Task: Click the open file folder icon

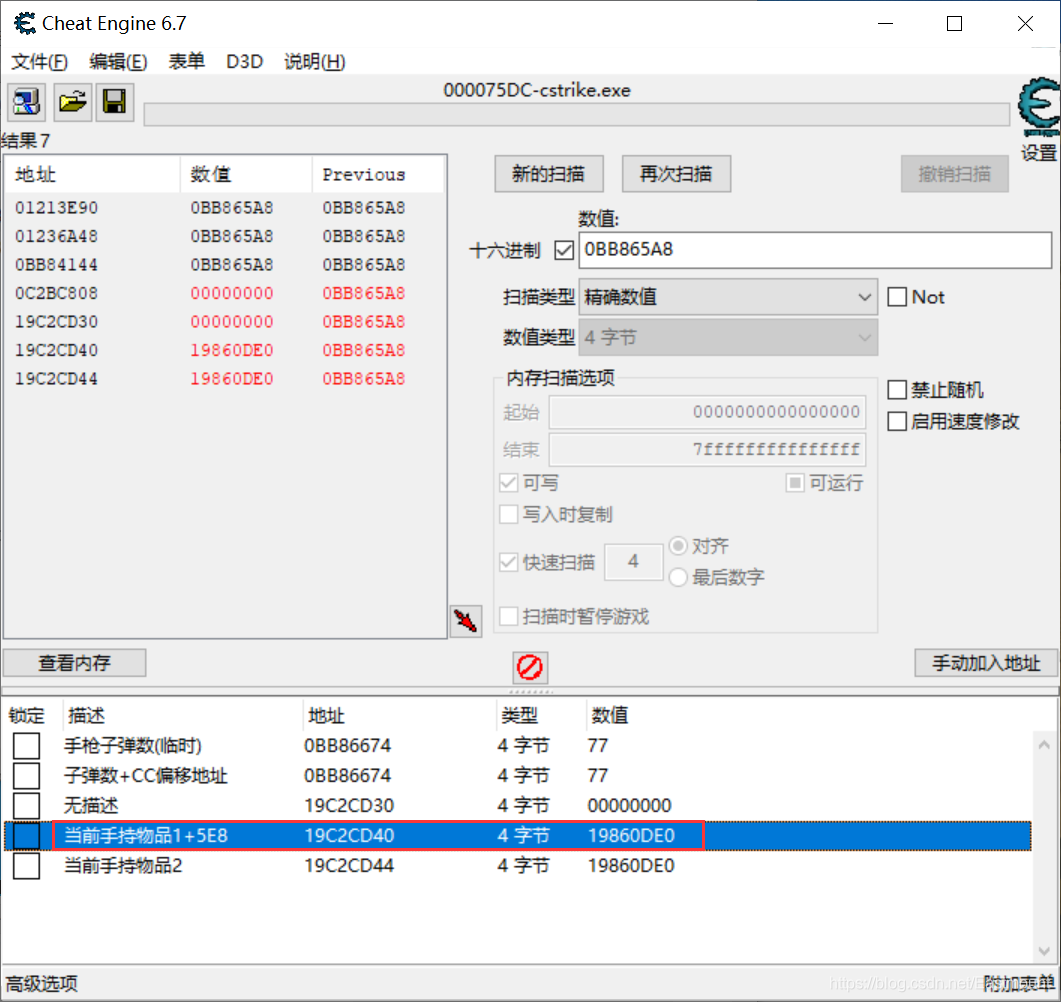Action: (72, 102)
